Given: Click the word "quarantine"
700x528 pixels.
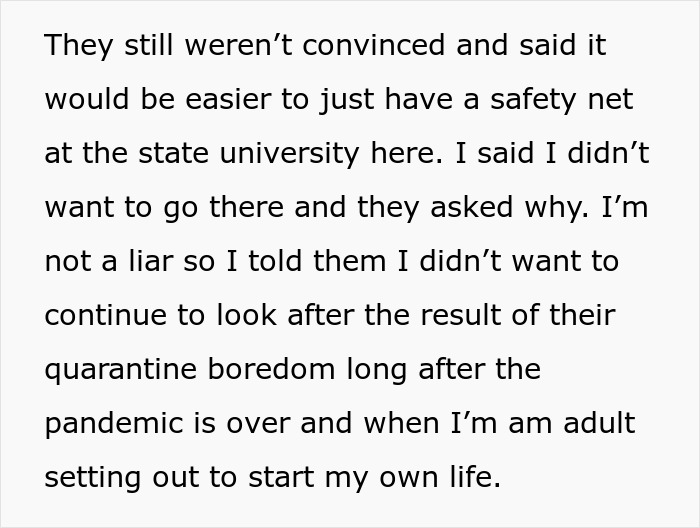Looking at the screenshot, I should (121, 369).
